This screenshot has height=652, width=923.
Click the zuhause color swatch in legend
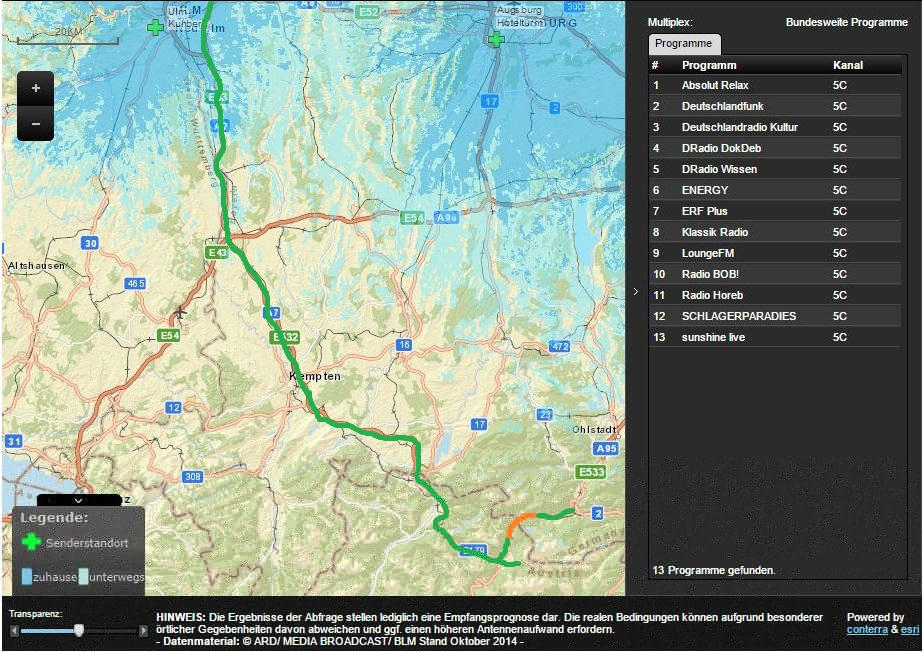pyautogui.click(x=26, y=577)
